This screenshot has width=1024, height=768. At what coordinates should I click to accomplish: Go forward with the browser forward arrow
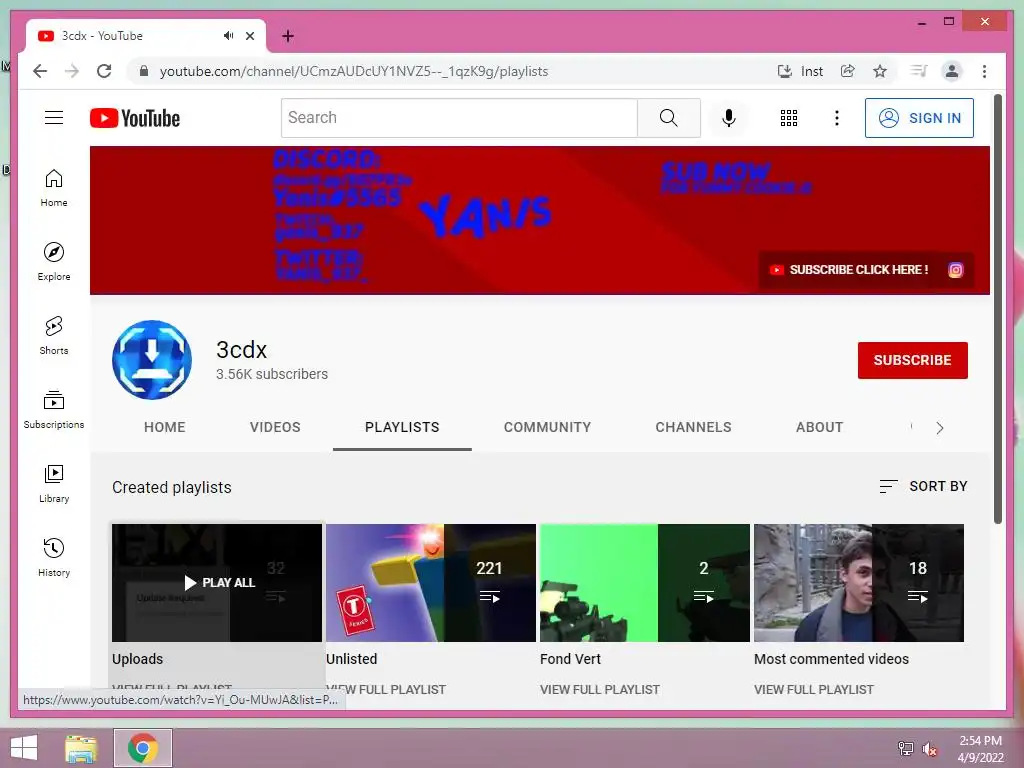(72, 71)
